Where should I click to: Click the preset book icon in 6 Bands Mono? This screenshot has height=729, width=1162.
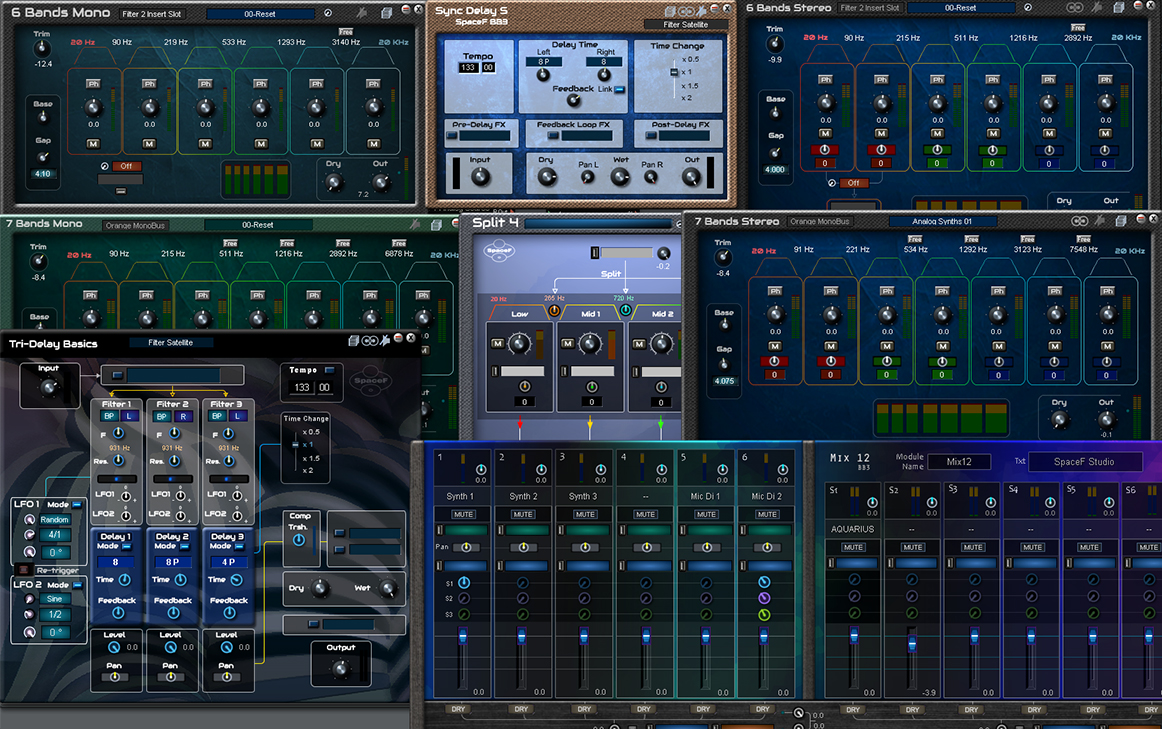pyautogui.click(x=386, y=13)
